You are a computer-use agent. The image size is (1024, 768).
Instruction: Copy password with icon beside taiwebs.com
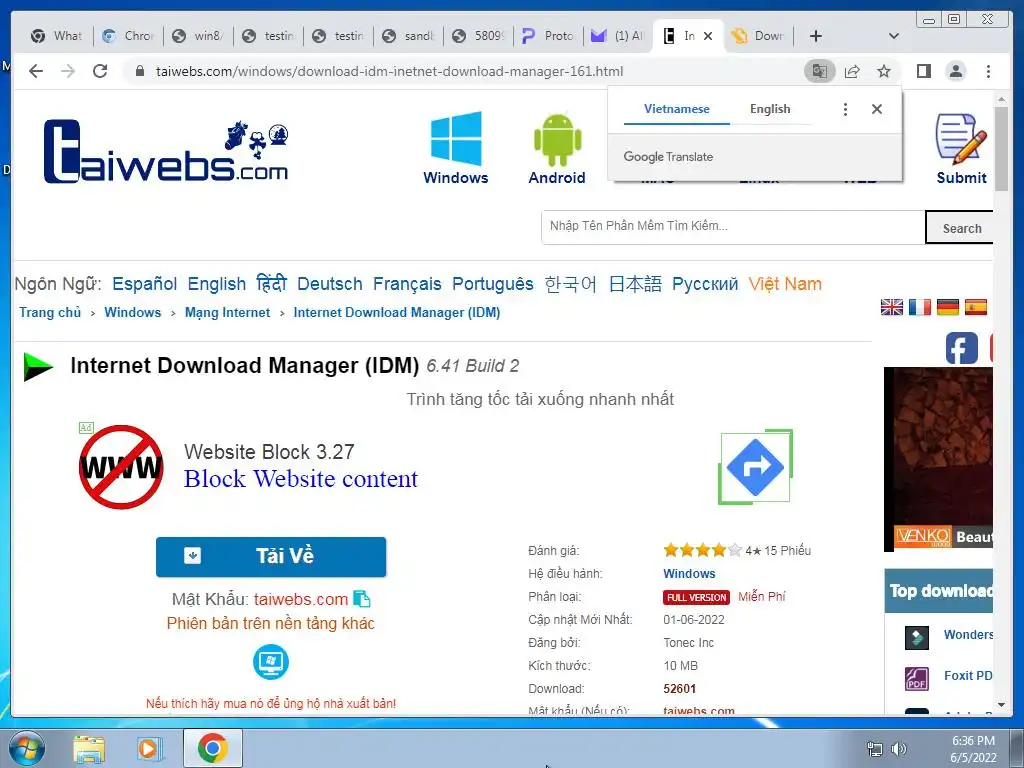tap(361, 598)
